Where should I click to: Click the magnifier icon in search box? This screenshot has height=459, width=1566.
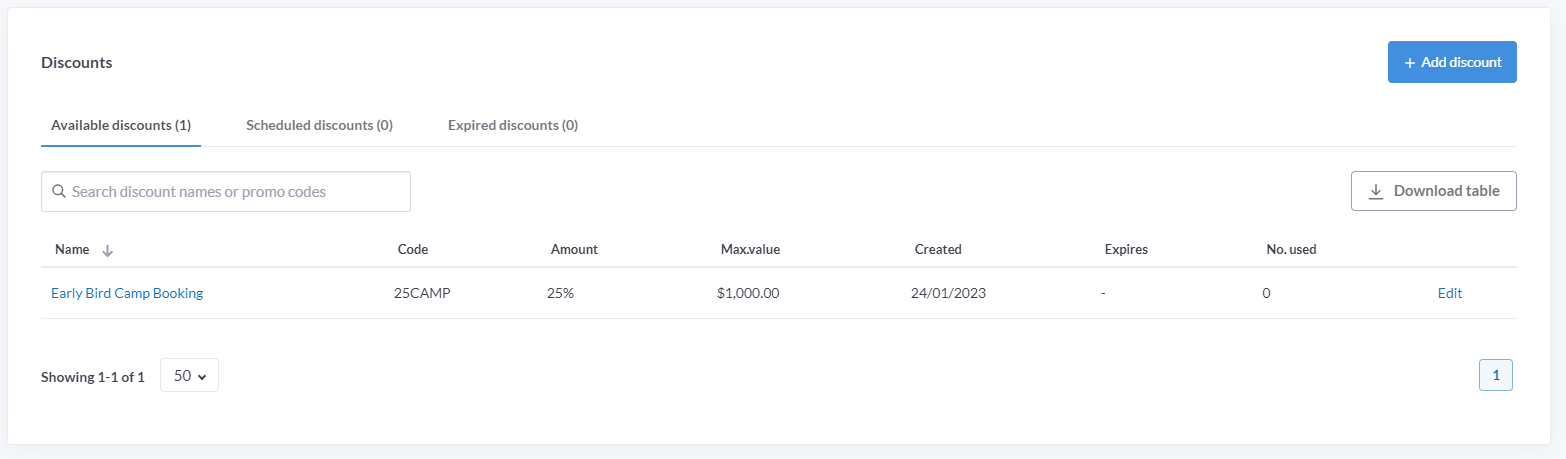(59, 191)
